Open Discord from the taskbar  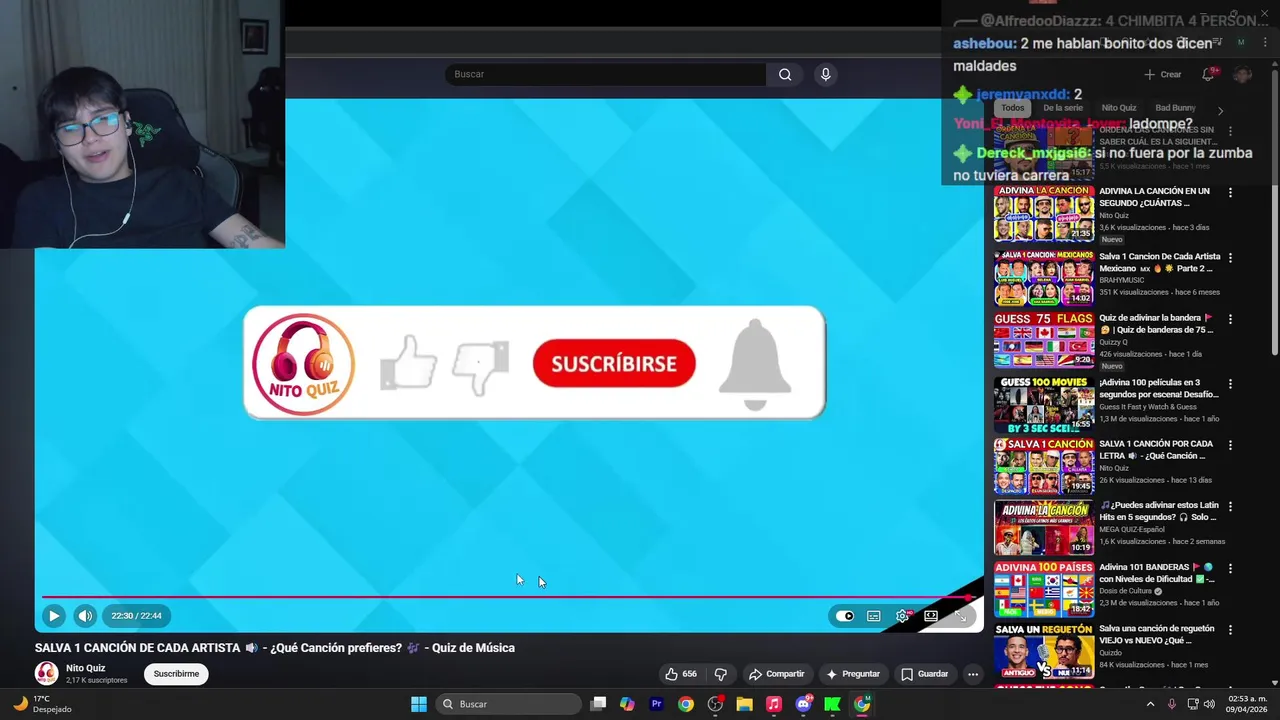(x=803, y=704)
